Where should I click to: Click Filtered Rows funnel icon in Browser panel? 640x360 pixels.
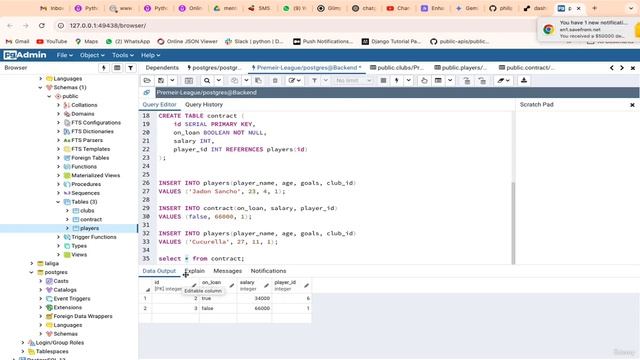131,68
